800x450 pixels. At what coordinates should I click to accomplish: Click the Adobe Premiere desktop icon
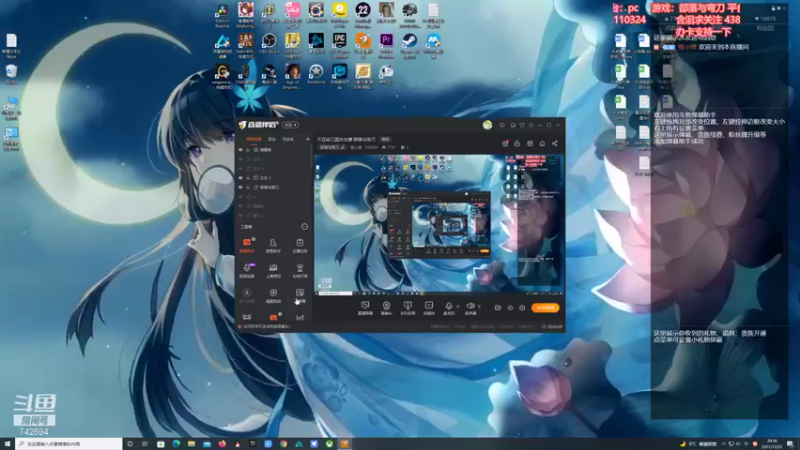pos(386,45)
